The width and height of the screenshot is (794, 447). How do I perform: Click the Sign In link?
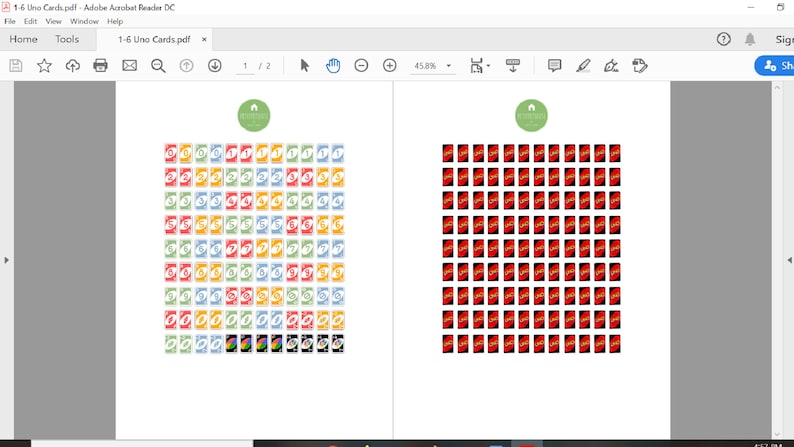pos(785,39)
